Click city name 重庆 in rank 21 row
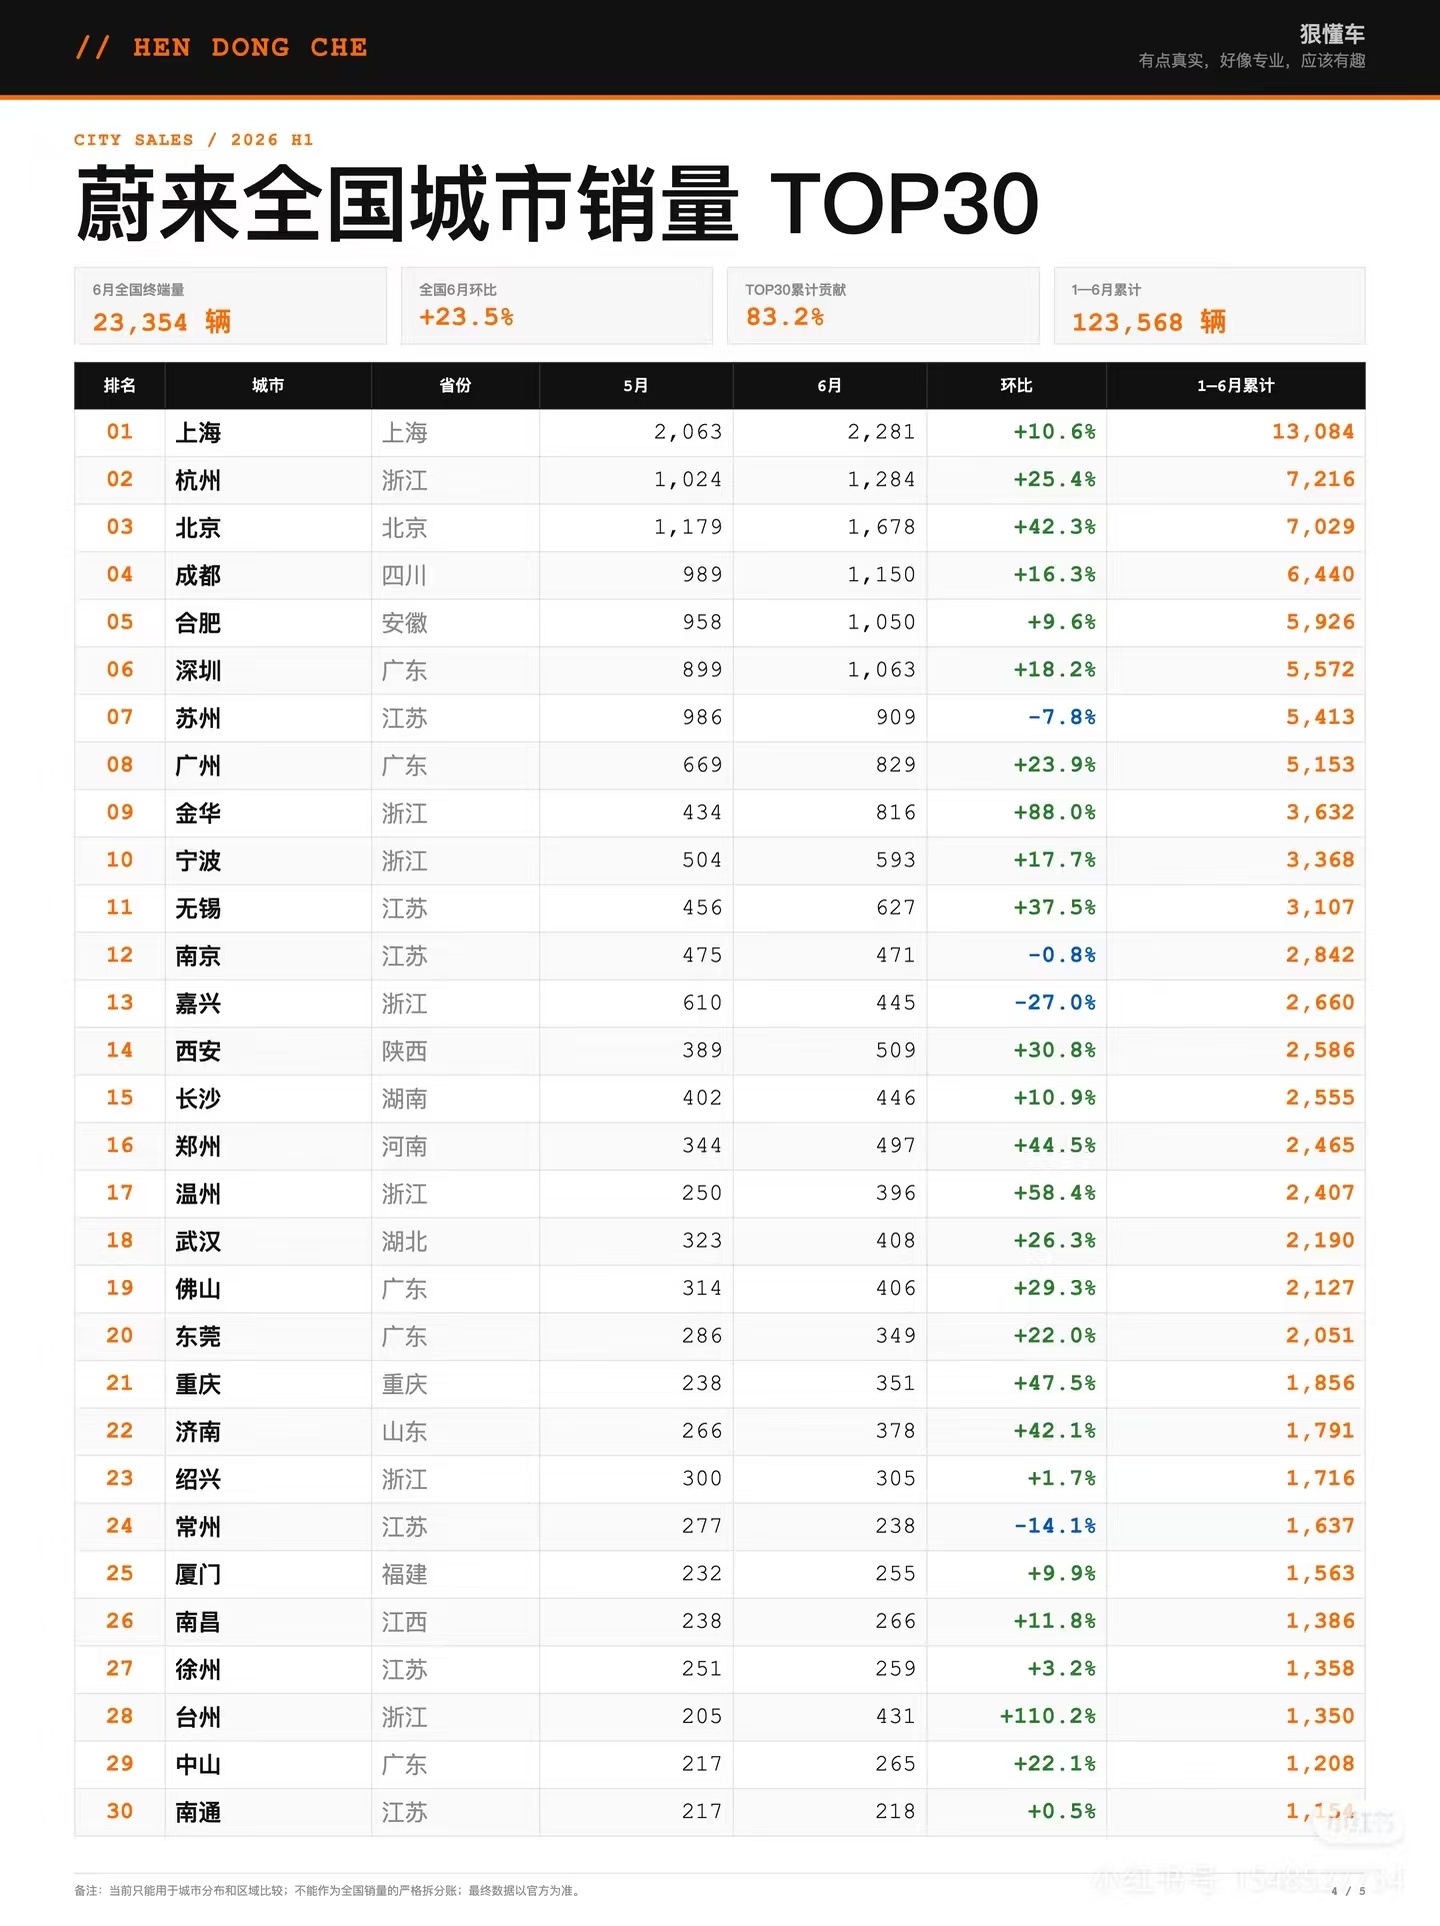The image size is (1440, 1926). coord(198,1384)
